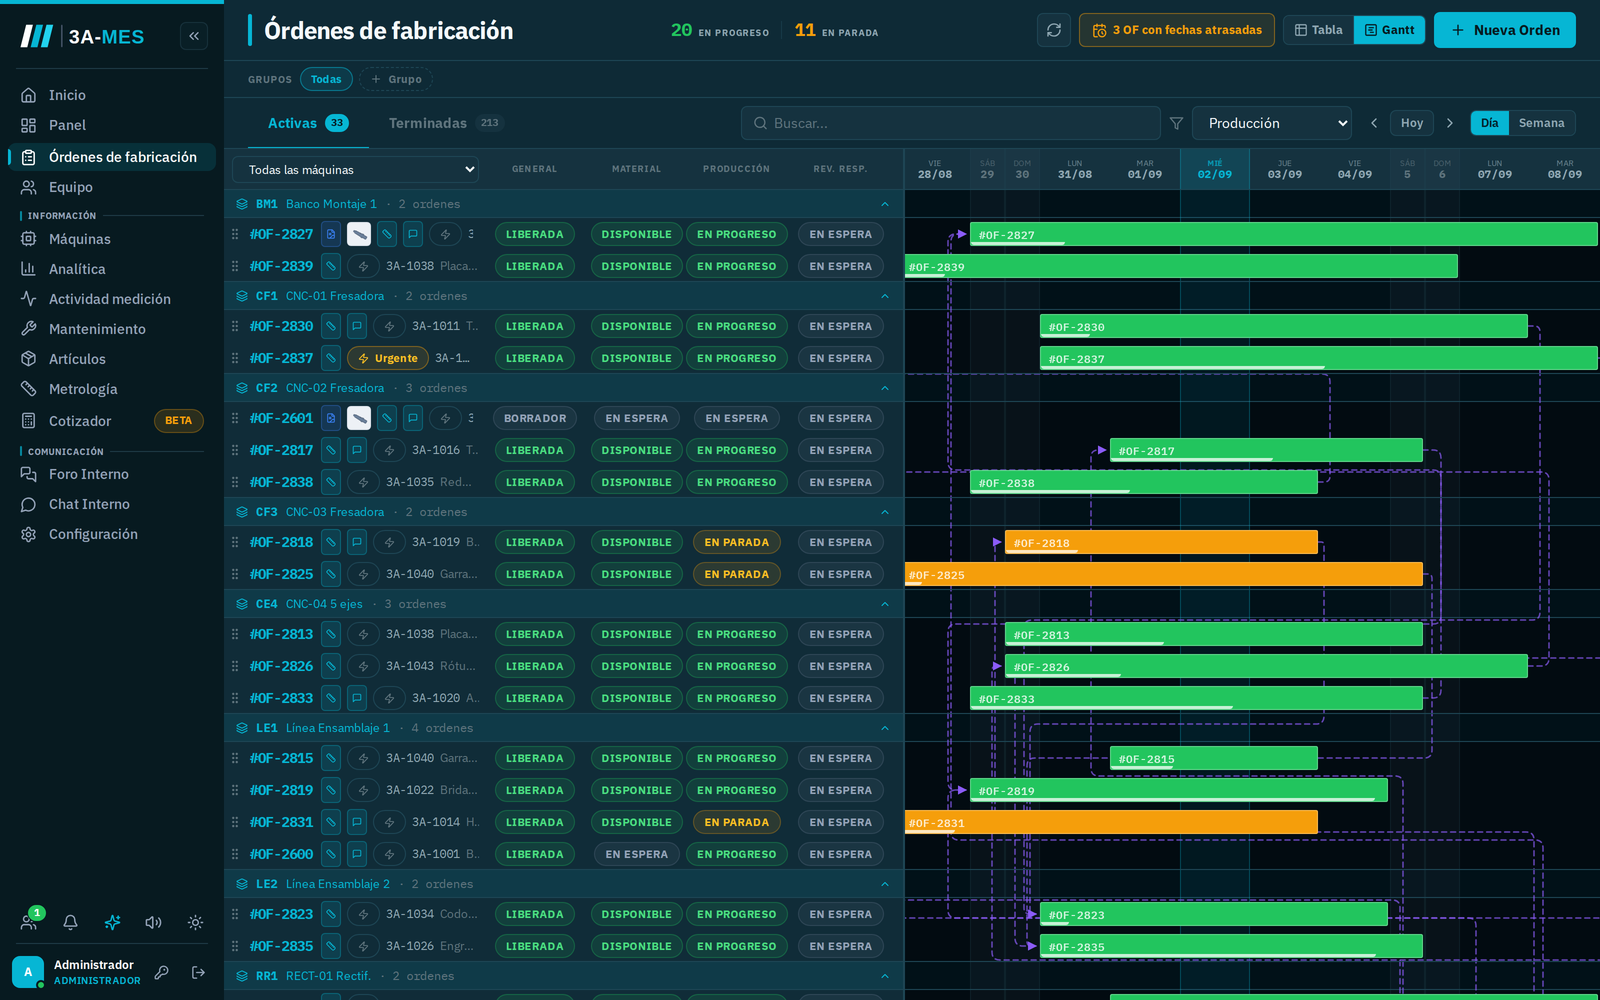The width and height of the screenshot is (1600, 1000).
Task: Click Gantt bar #OF-2815
Action: (x=1214, y=758)
